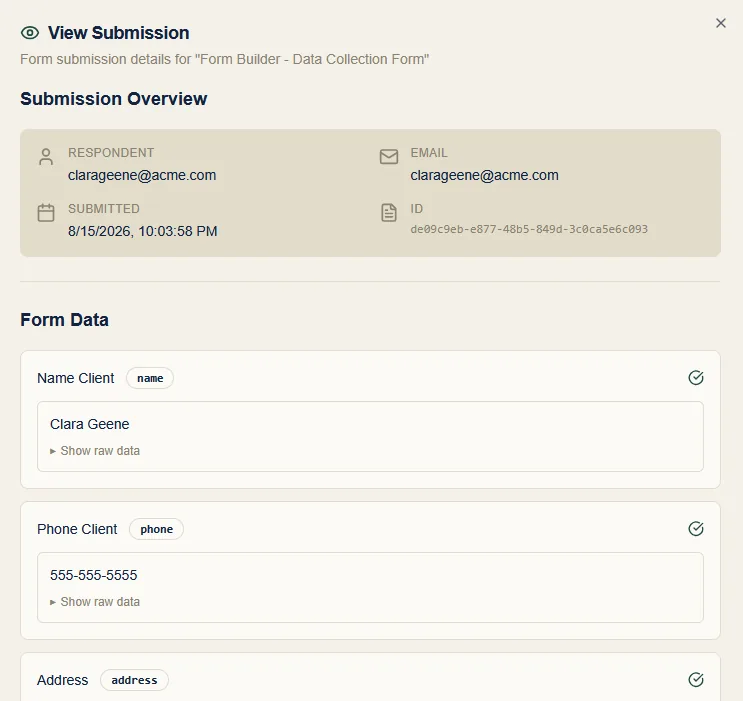Click the check icon for Name Client
Screen dimensions: 743x701
click(696, 378)
